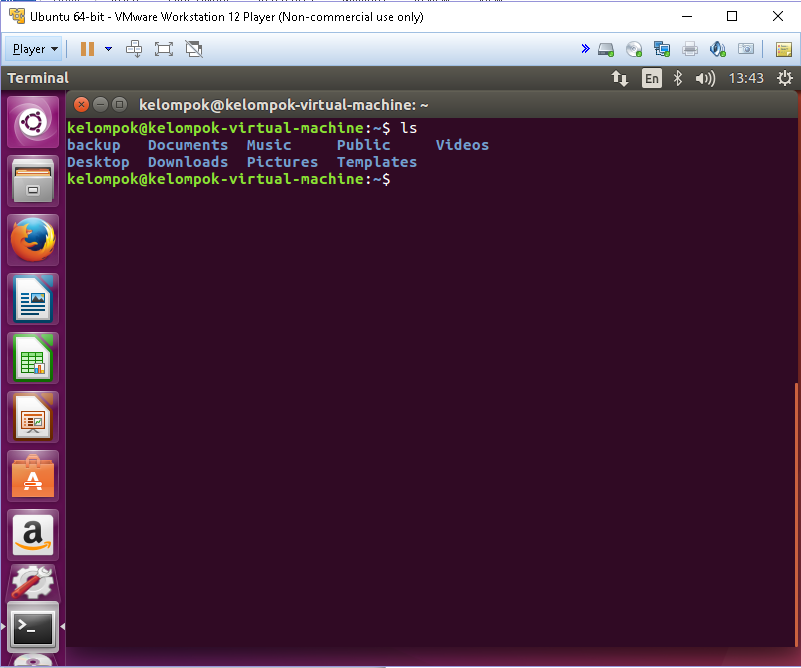This screenshot has height=668, width=801.
Task: Open the session power gear menu
Action: [x=785, y=78]
